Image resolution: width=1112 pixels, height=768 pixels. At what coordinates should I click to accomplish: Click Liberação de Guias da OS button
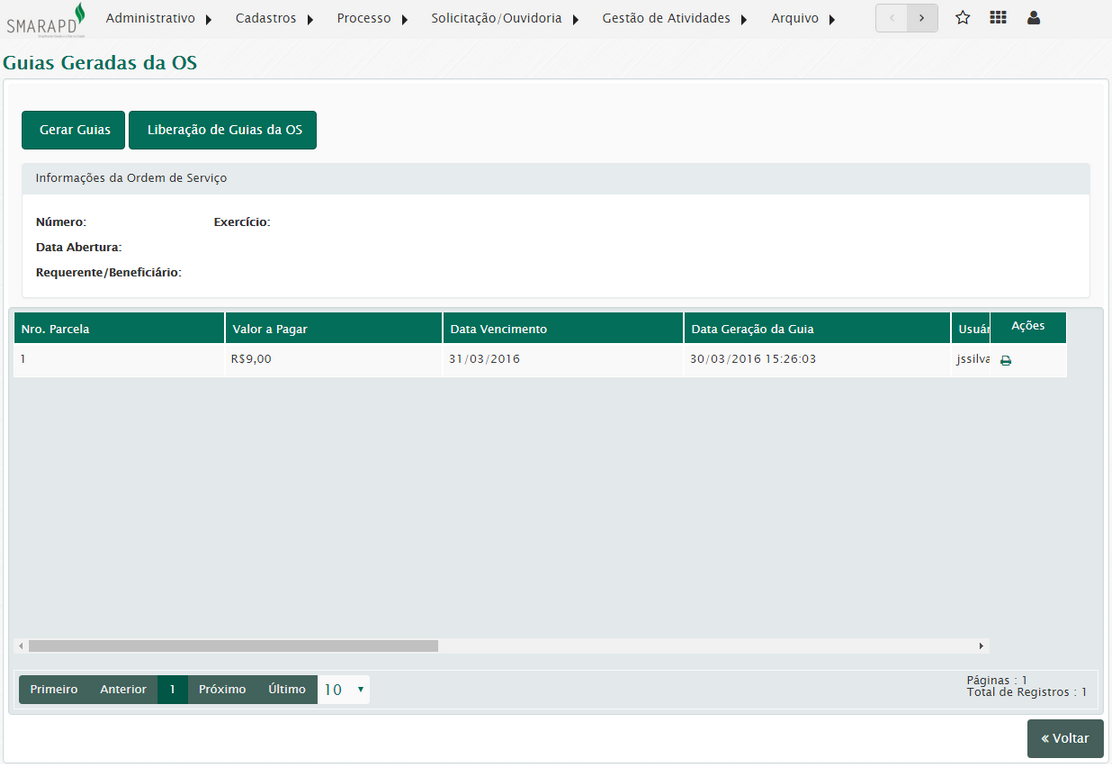223,130
